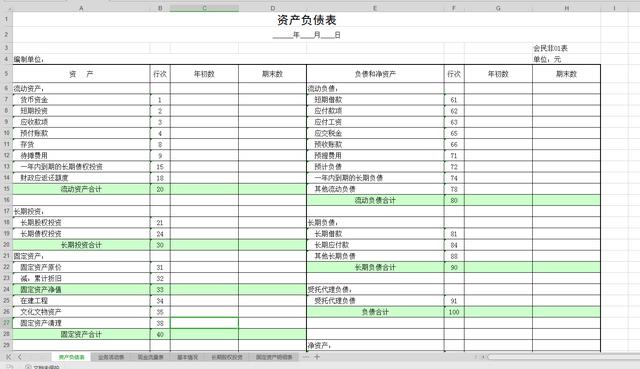Select the 短期借款 cell
This screenshot has height=369, width=640.
[375, 100]
